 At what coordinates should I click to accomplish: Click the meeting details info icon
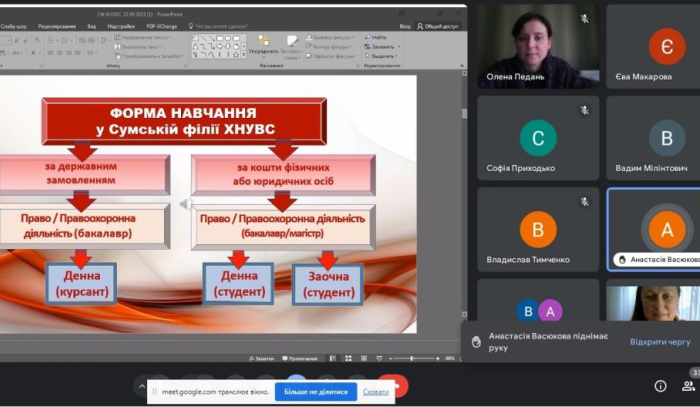(x=660, y=386)
